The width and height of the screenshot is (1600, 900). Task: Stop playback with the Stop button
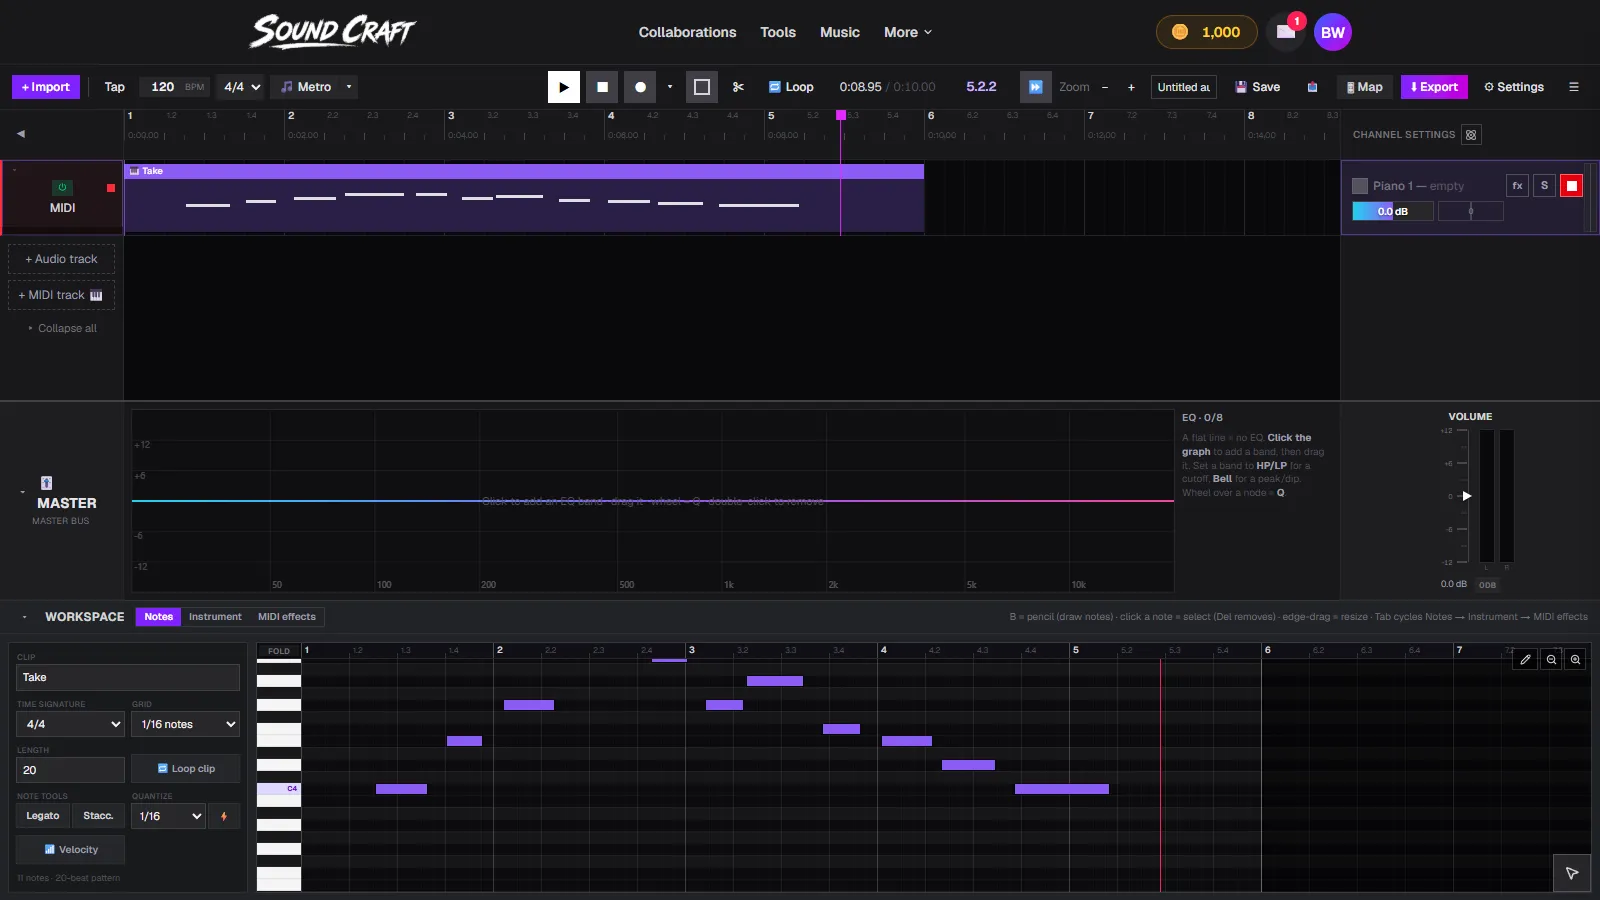click(602, 87)
